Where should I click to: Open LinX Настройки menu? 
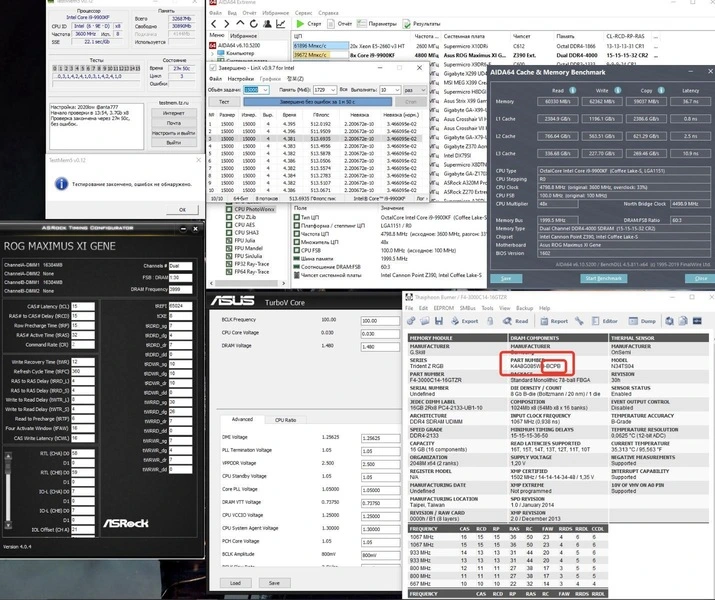(x=240, y=78)
